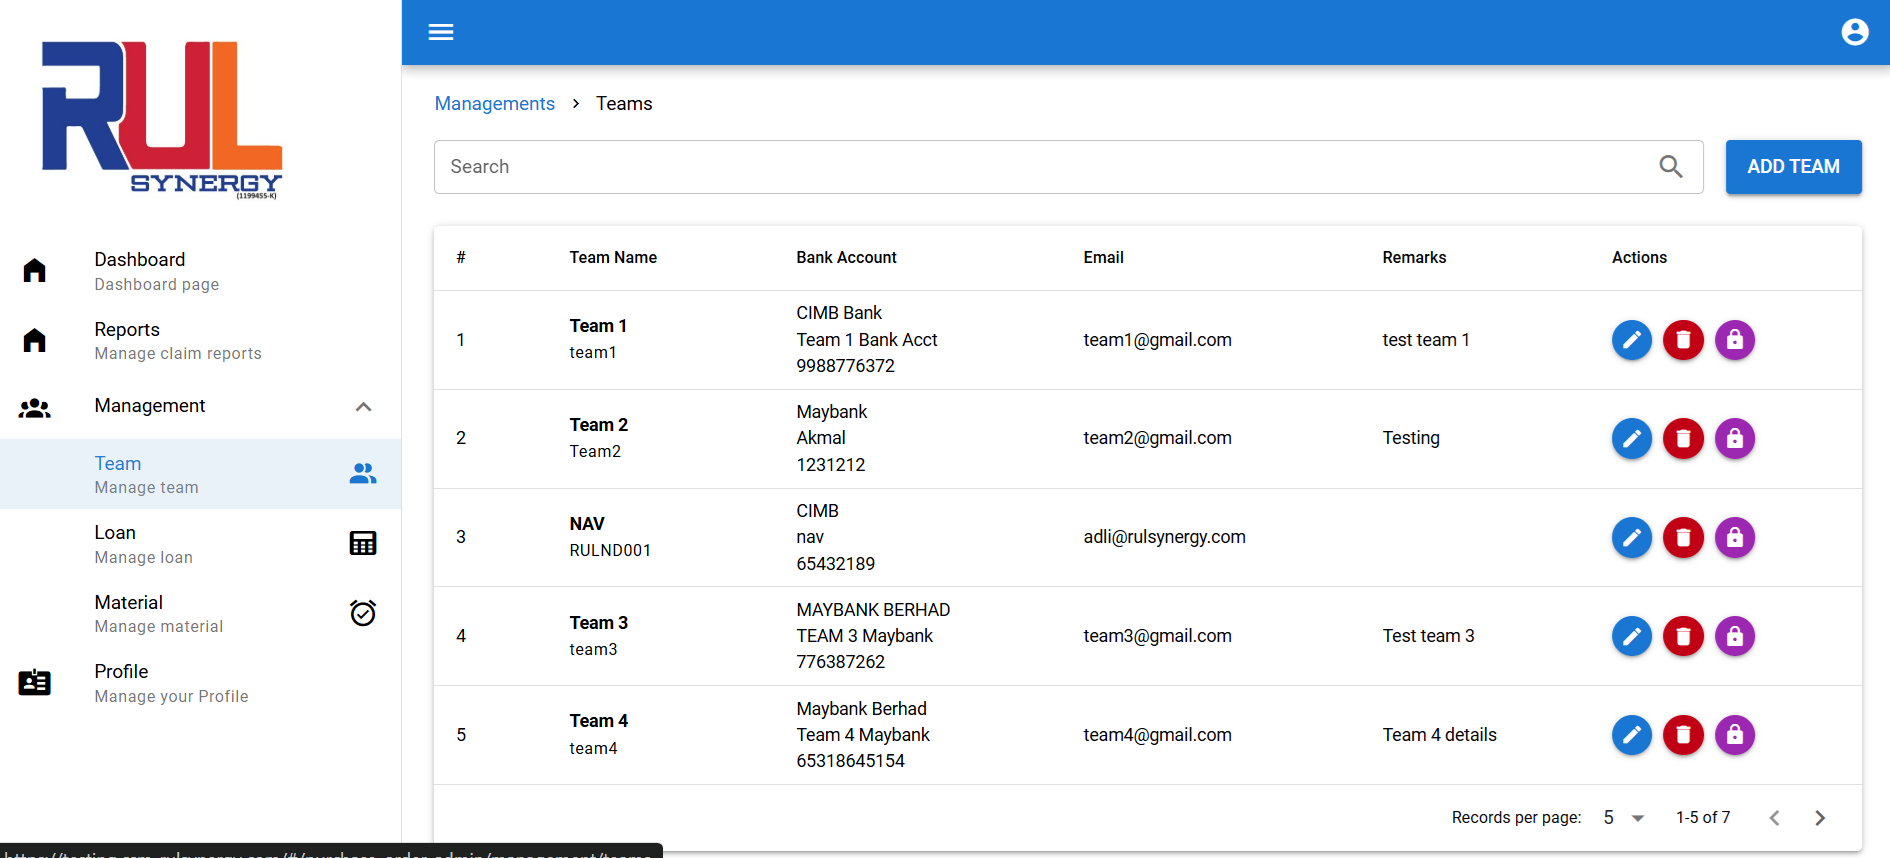This screenshot has width=1890, height=858.
Task: Open the Profile menu item
Action: (200, 683)
